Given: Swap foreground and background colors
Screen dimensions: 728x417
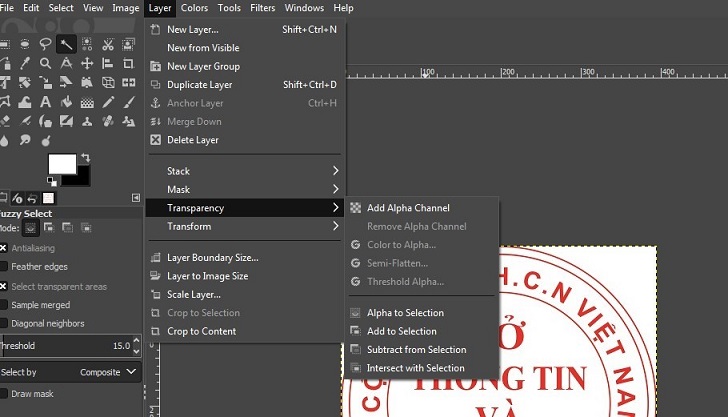Looking at the screenshot, I should point(86,158).
